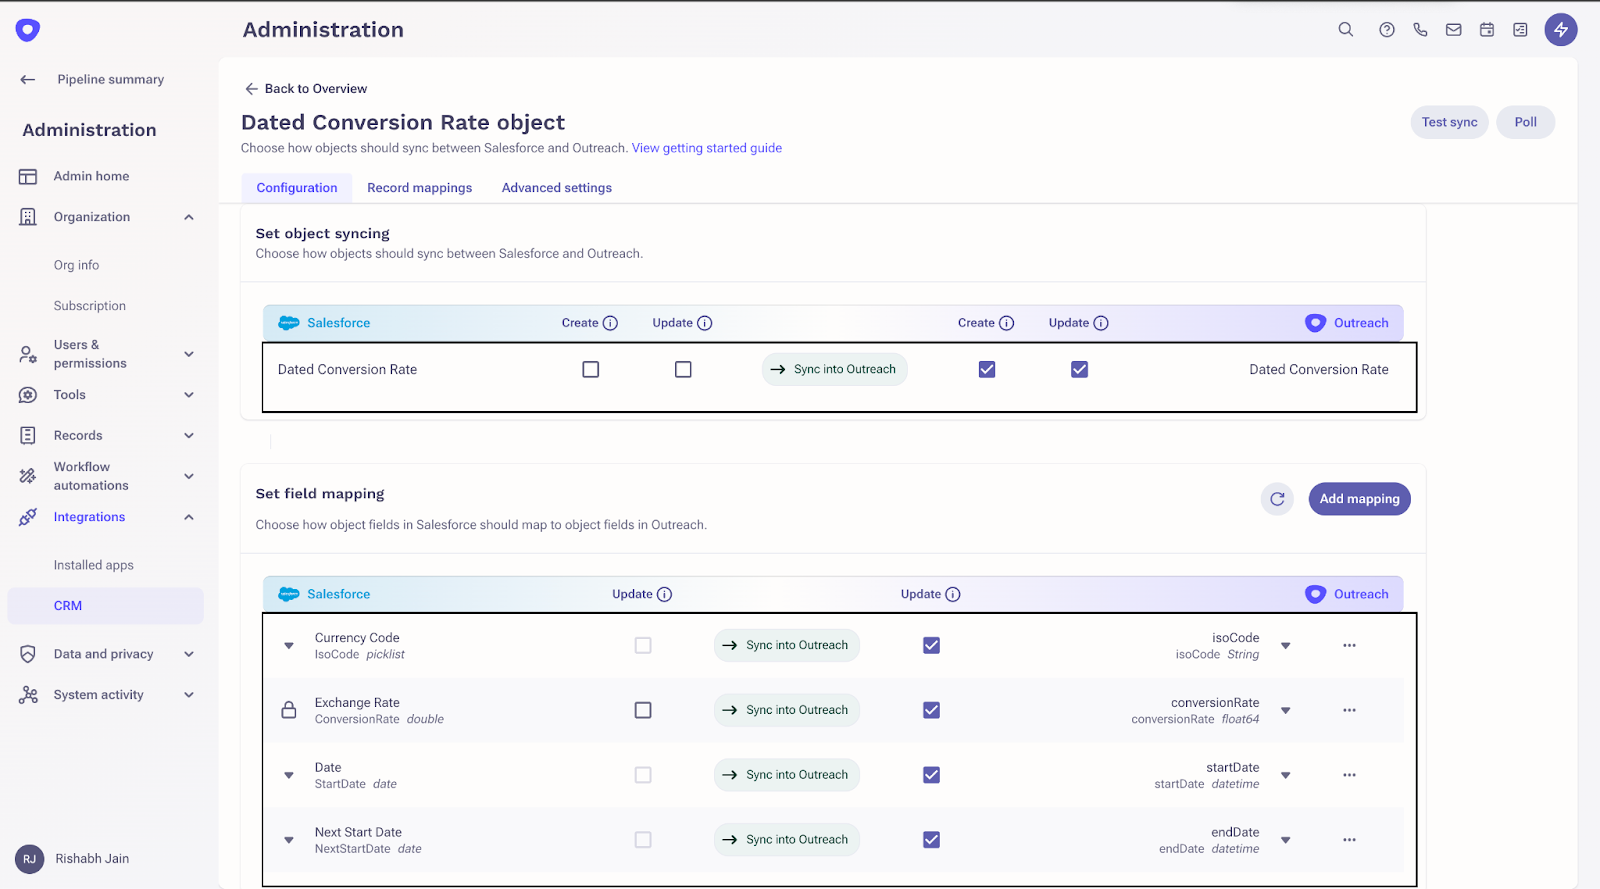Open the isoCode Outreach field dropdown
The image size is (1600, 889).
tap(1286, 646)
